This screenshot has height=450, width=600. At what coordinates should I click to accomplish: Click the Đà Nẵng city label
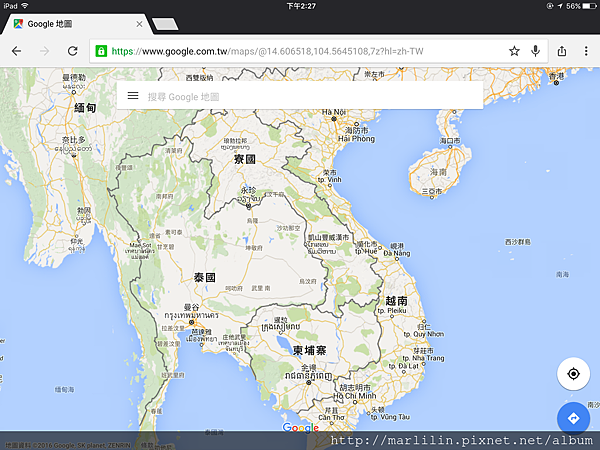pyautogui.click(x=397, y=253)
